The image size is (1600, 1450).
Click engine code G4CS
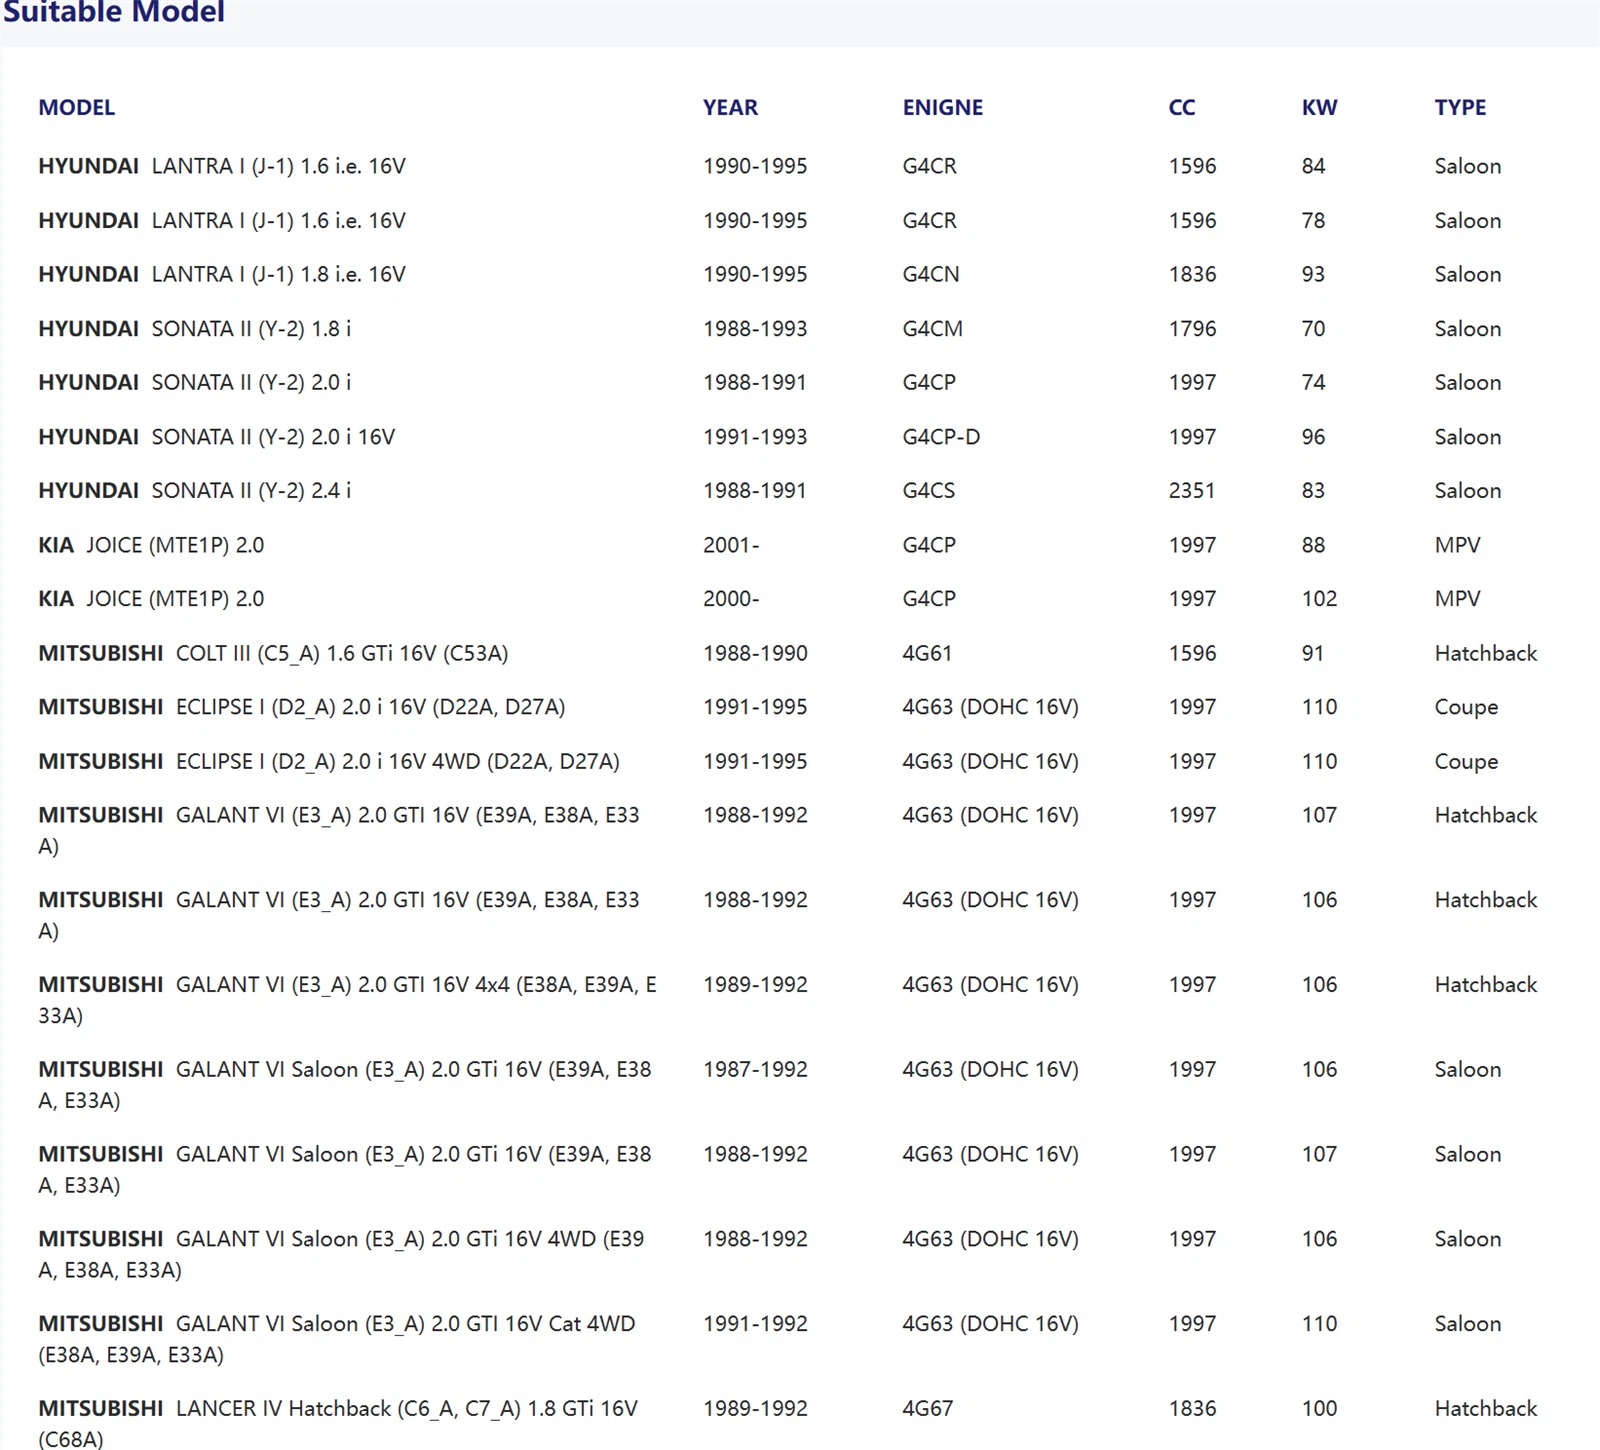pos(928,490)
